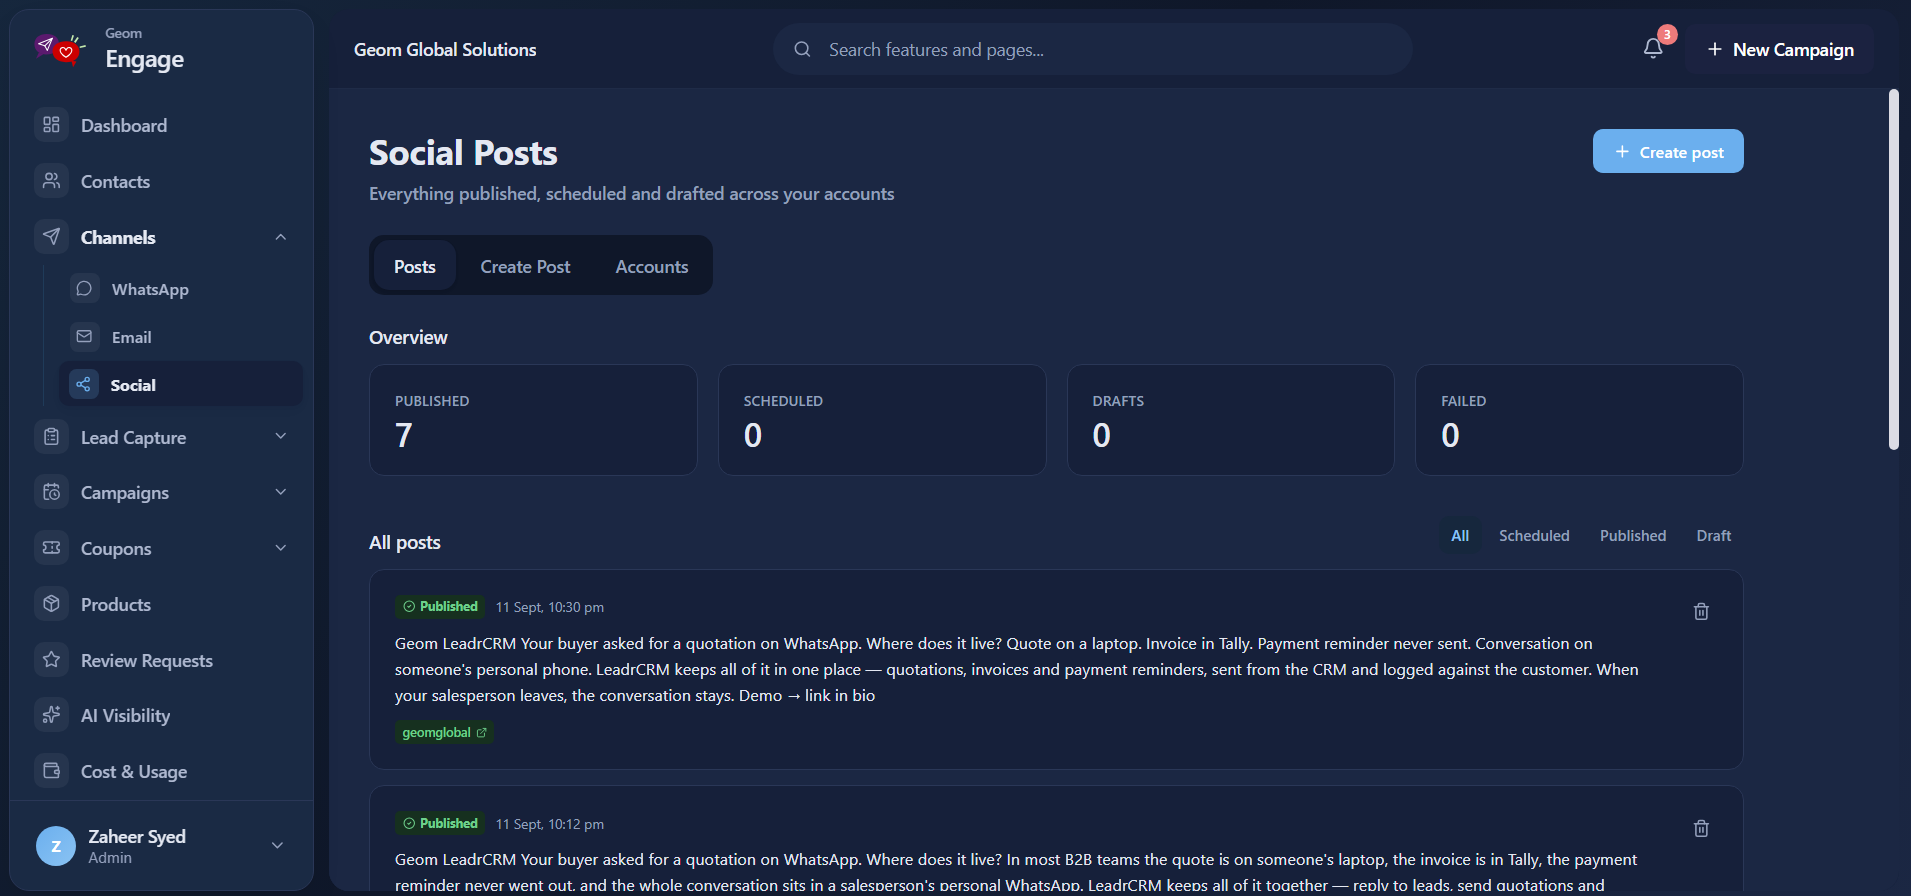This screenshot has width=1911, height=896.
Task: Expand the Lead Capture chevron
Action: (281, 437)
